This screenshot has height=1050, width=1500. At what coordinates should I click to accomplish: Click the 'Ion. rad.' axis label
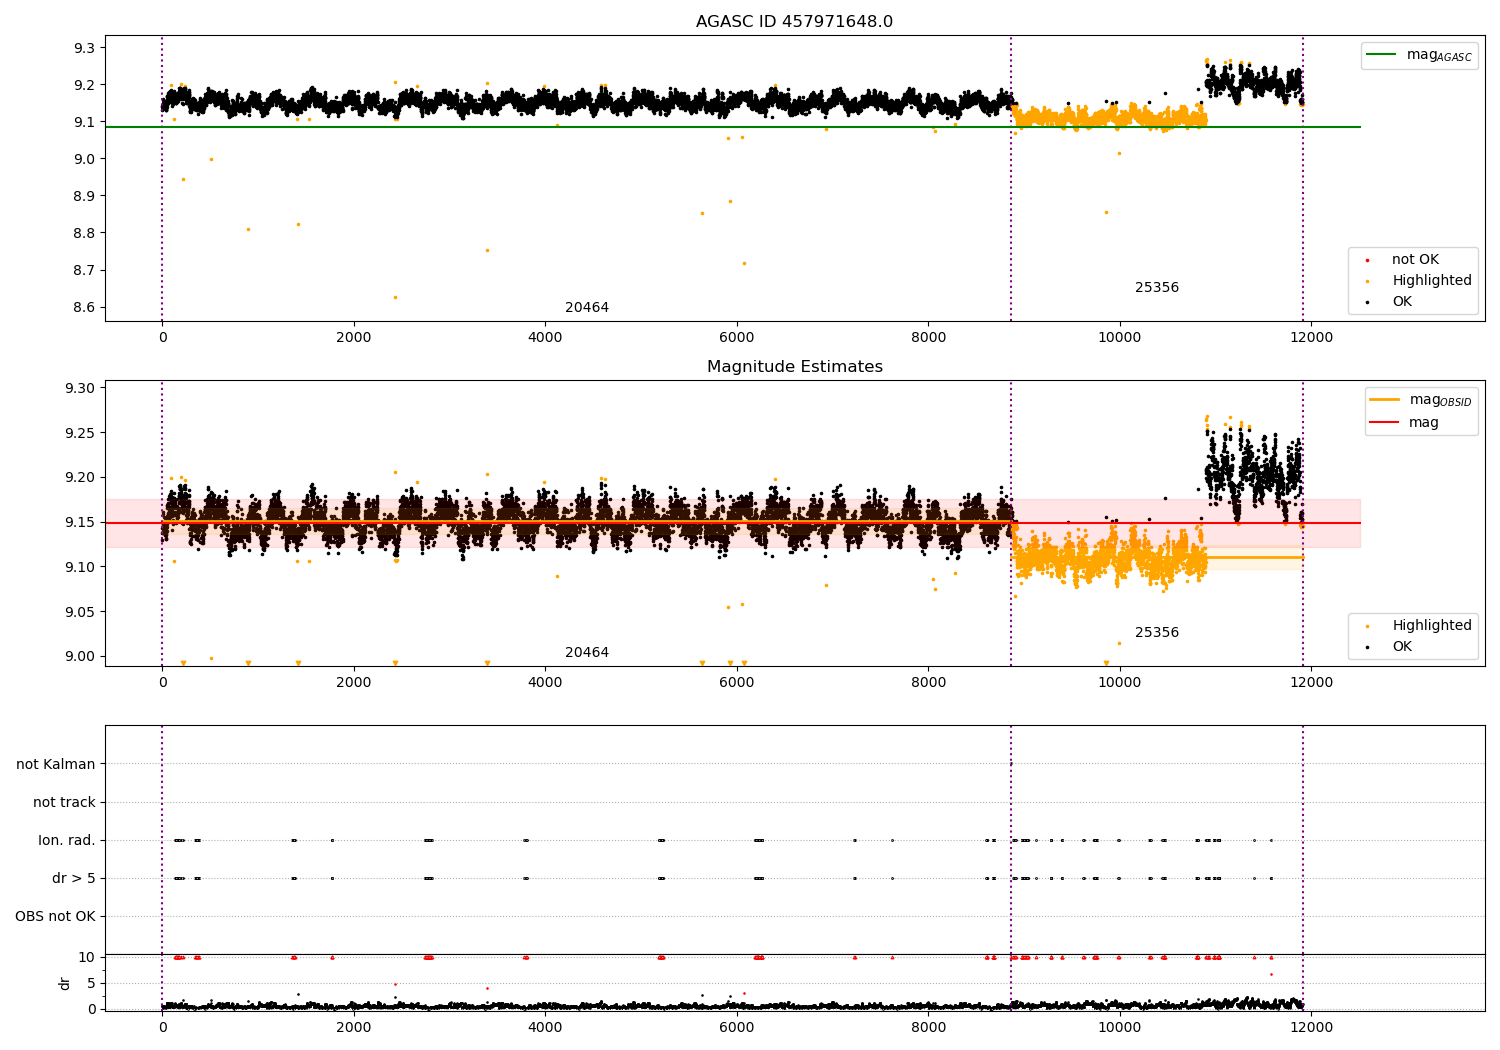click(67, 841)
